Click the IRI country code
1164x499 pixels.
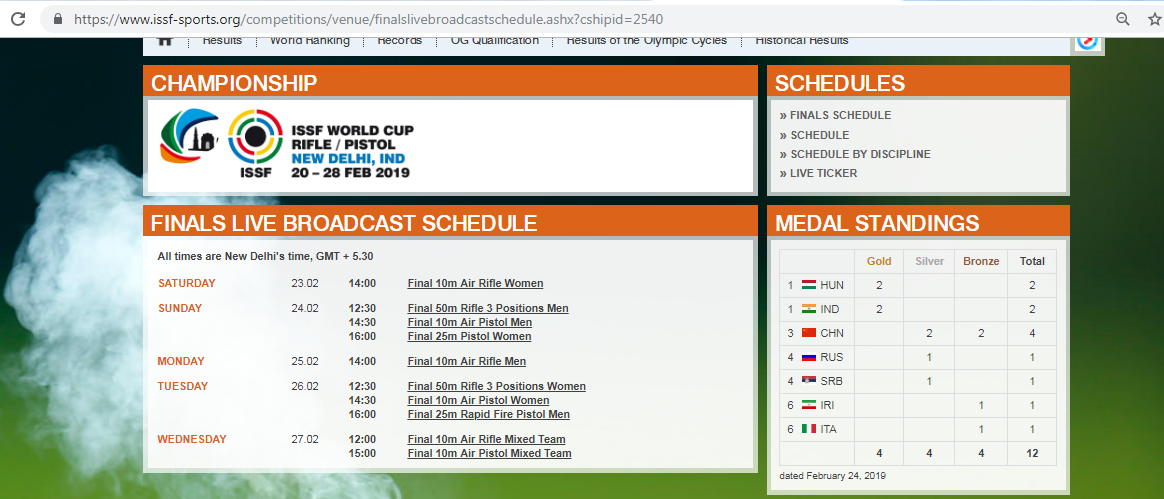pos(828,405)
